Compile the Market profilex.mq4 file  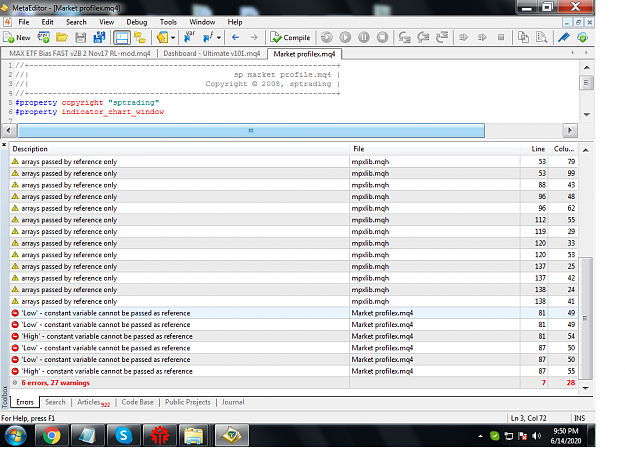(290, 37)
